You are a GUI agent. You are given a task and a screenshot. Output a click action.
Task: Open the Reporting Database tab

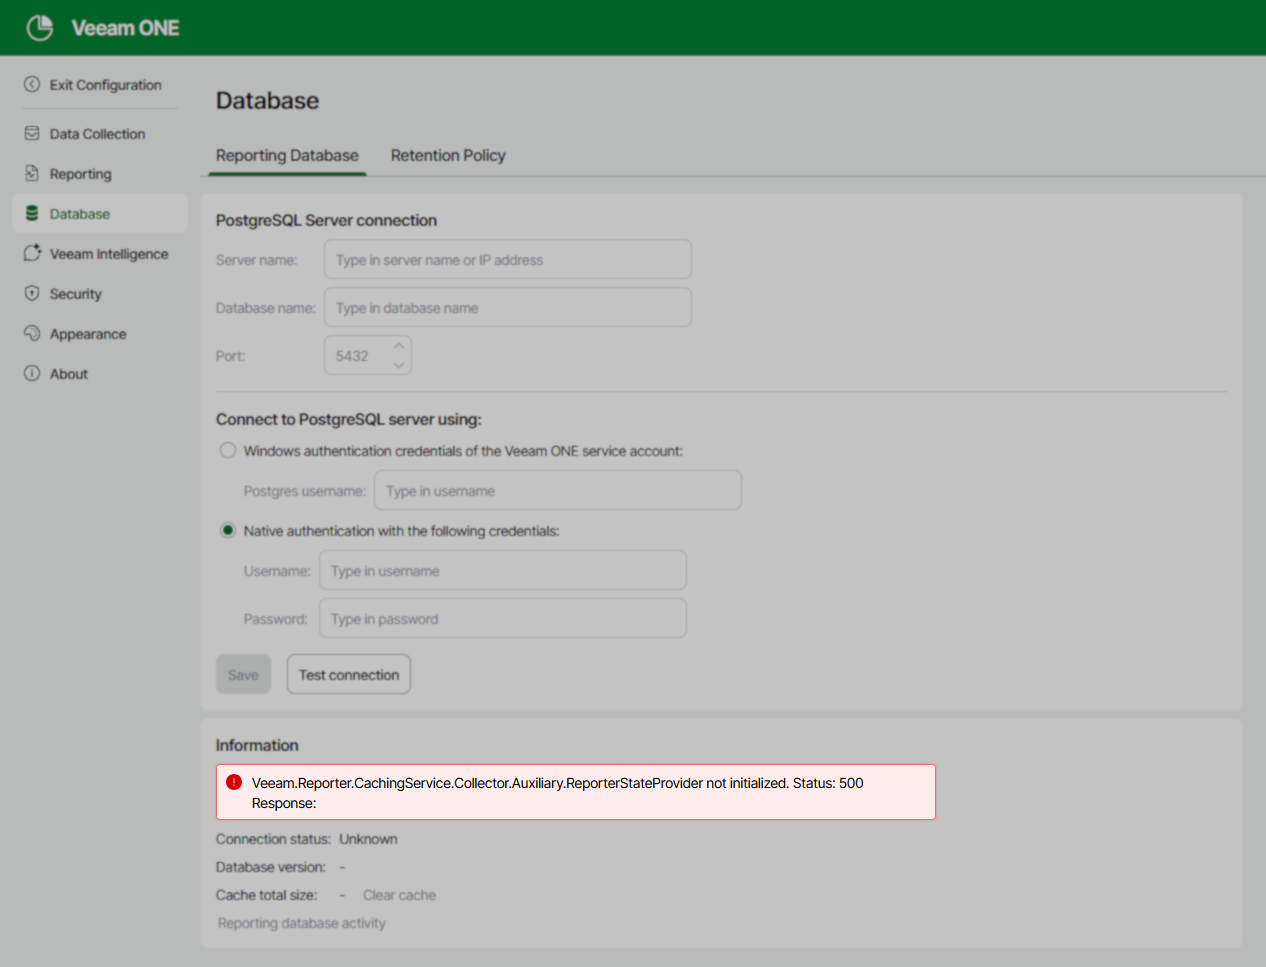pos(287,155)
